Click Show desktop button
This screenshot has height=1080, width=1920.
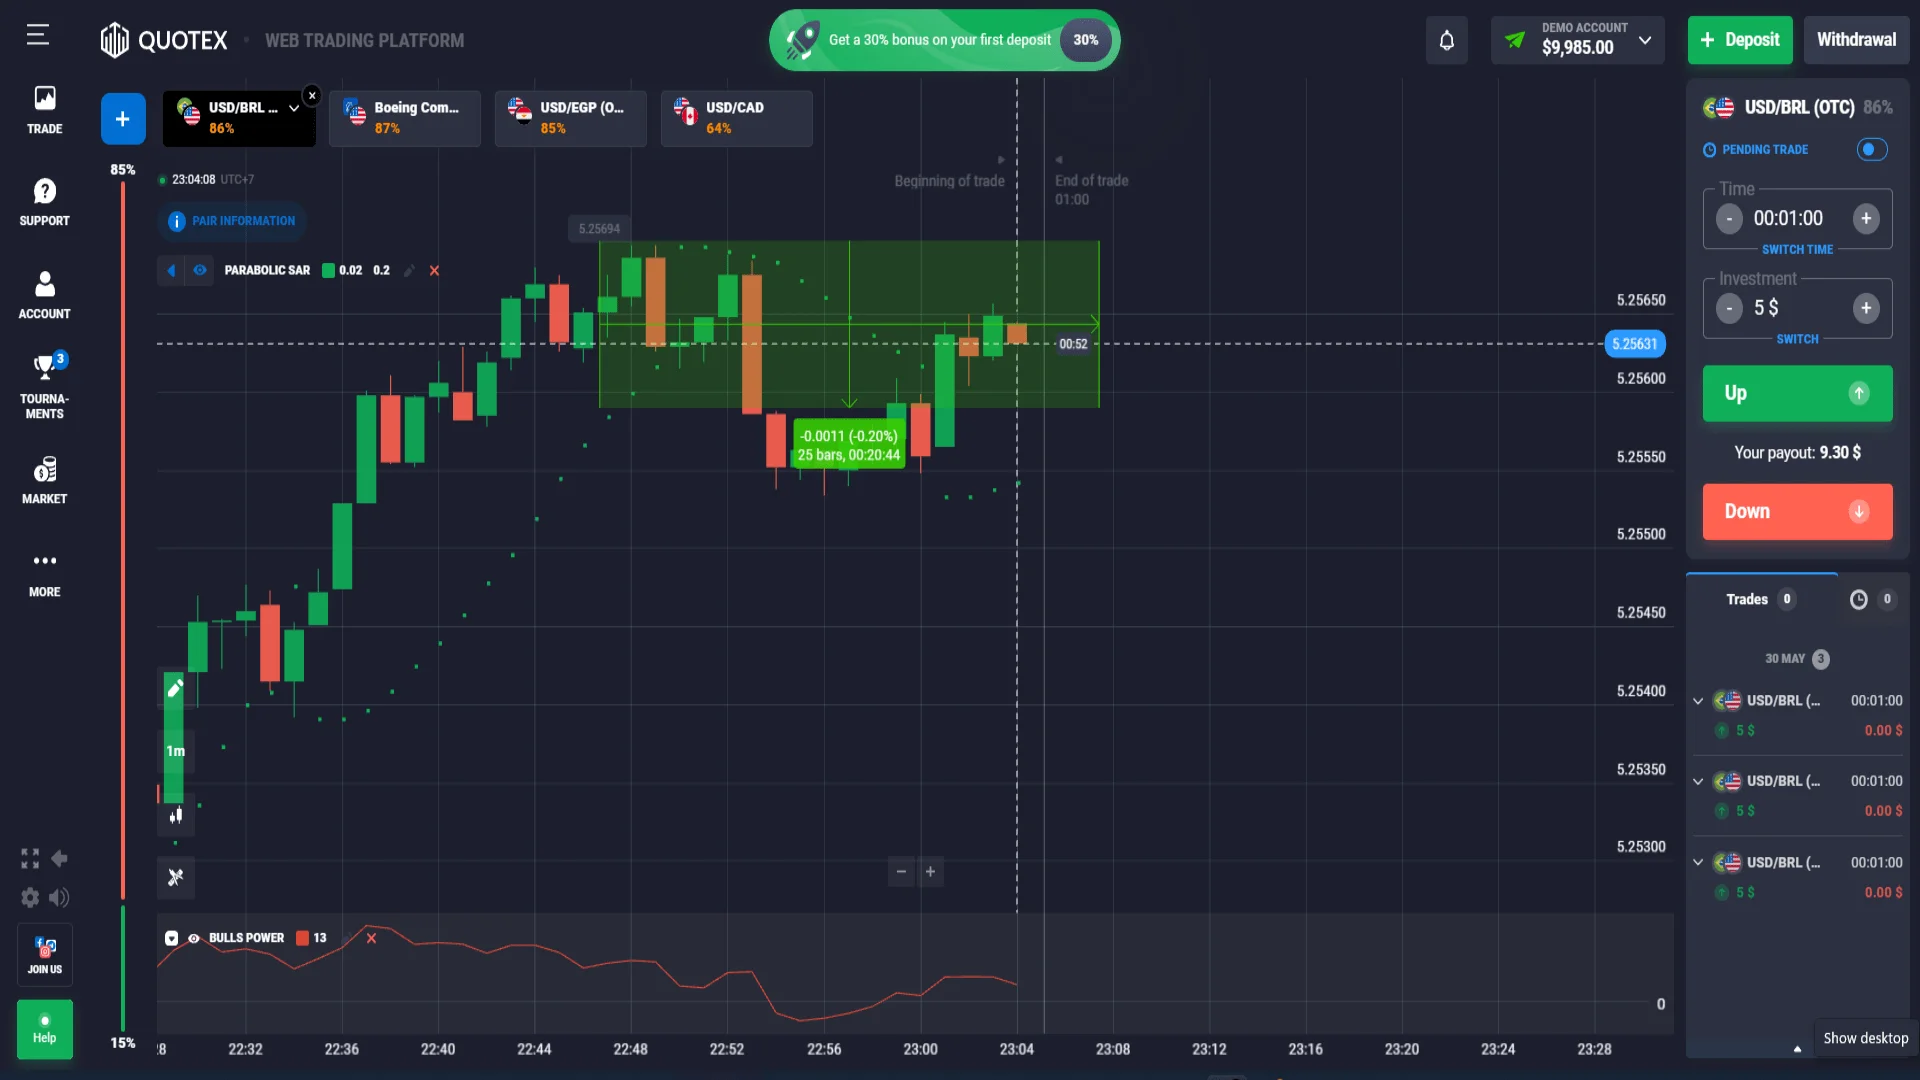[1865, 1038]
